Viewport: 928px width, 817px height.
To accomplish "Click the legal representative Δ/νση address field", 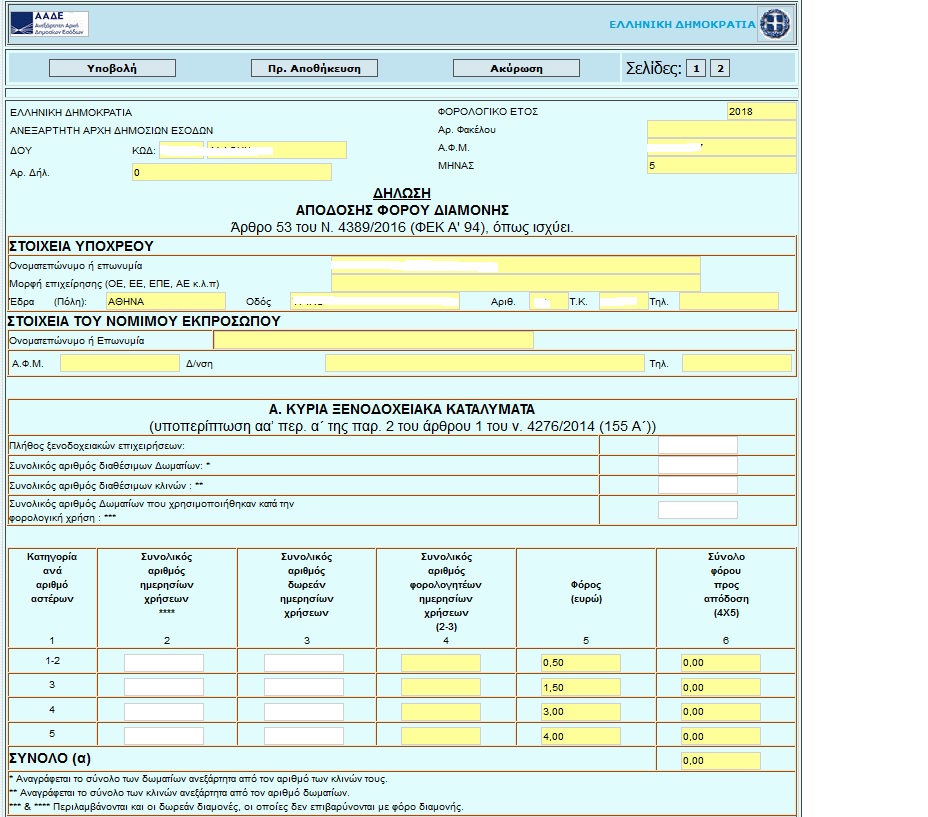I will (484, 363).
